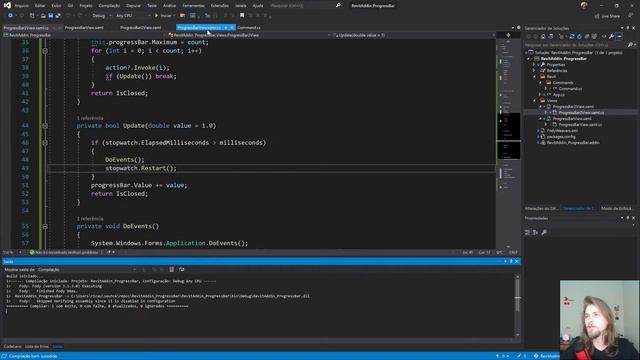Open the Arquivo menu
This screenshot has height=360, width=640.
[21, 6]
